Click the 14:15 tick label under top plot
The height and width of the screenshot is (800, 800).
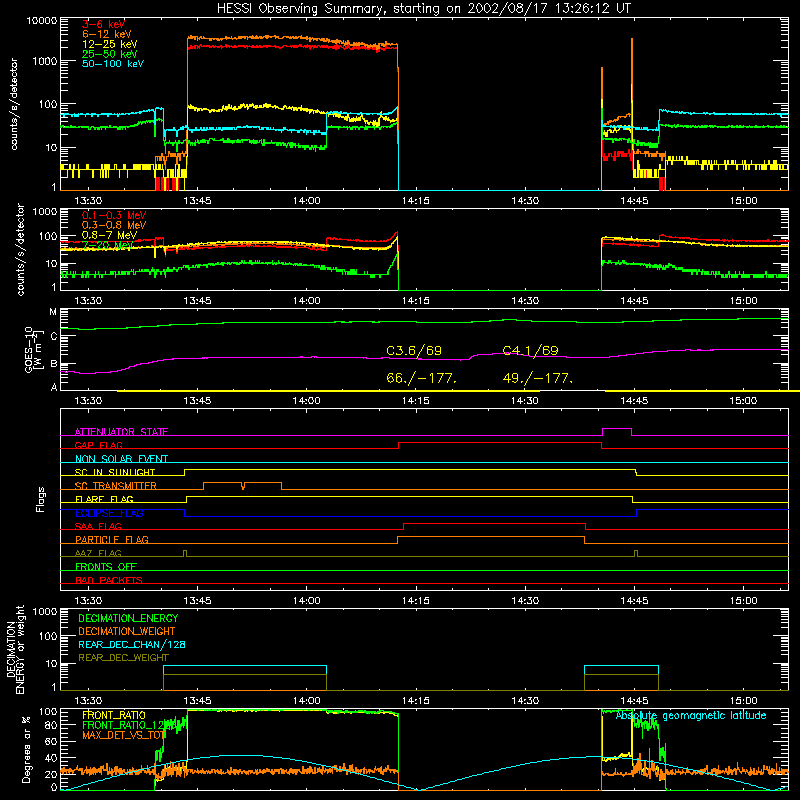[x=416, y=201]
